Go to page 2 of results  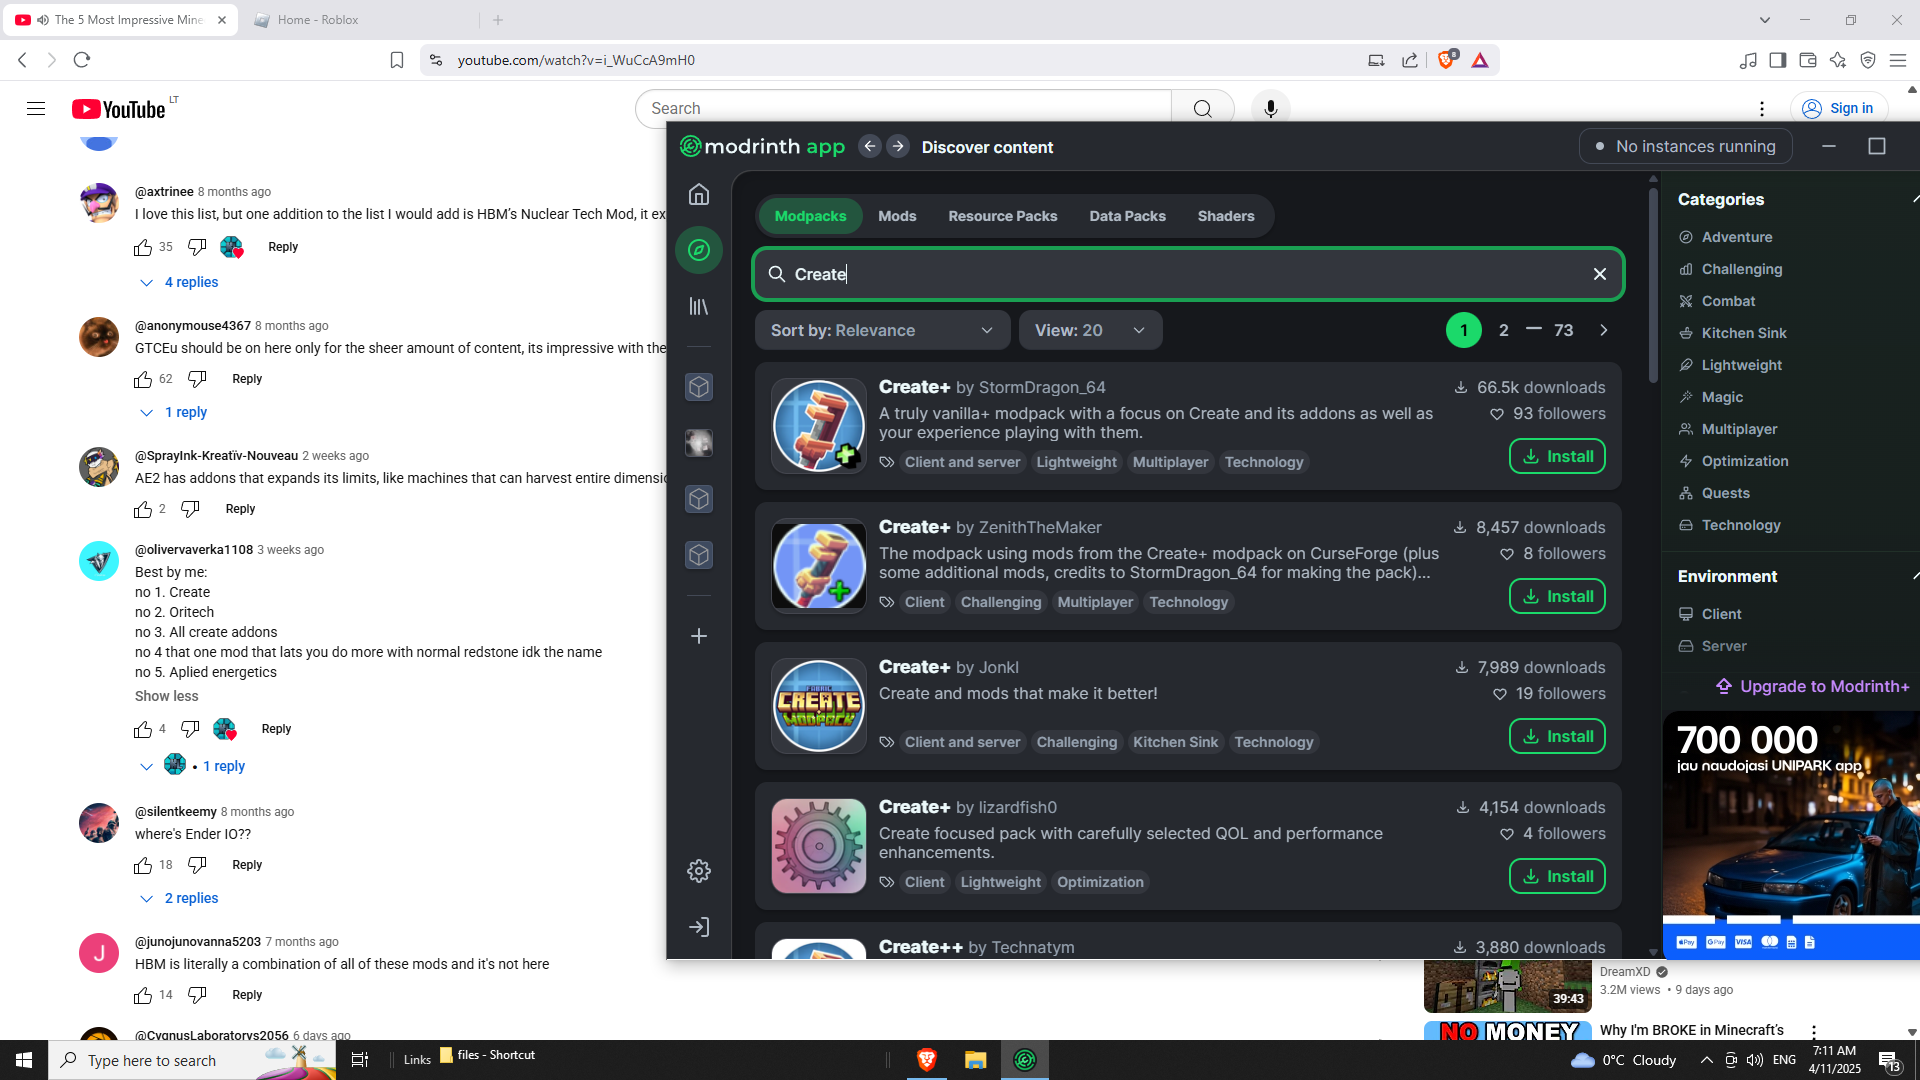(1503, 330)
